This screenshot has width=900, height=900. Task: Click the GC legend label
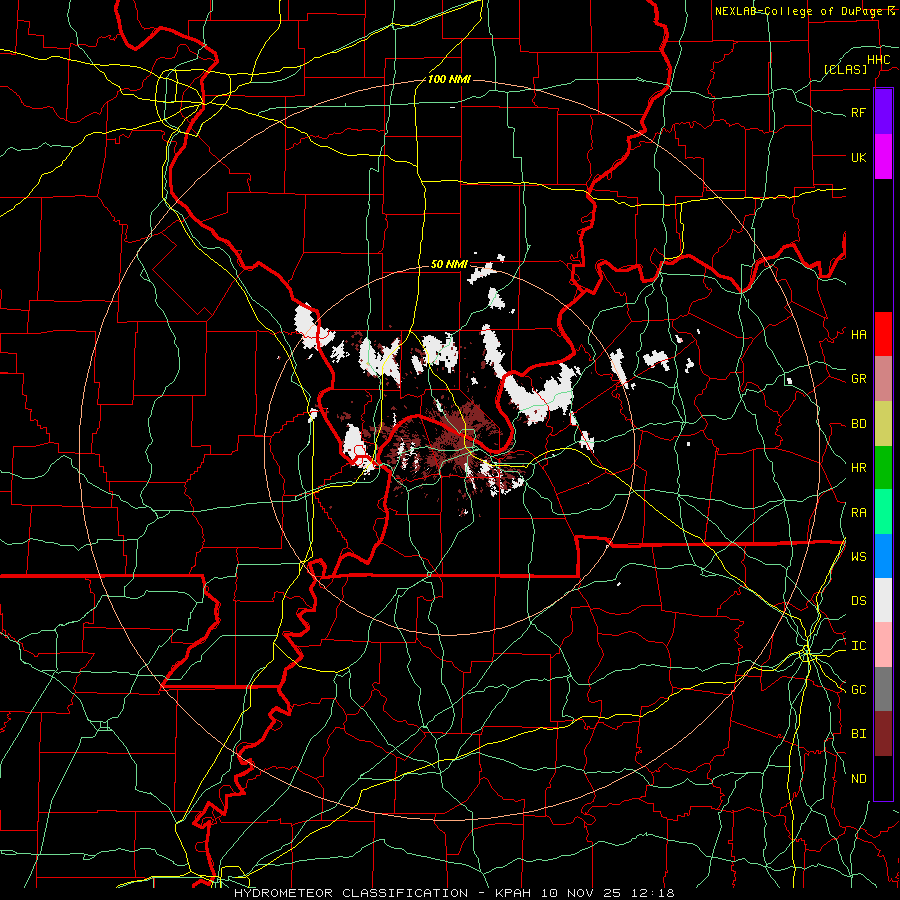[859, 690]
